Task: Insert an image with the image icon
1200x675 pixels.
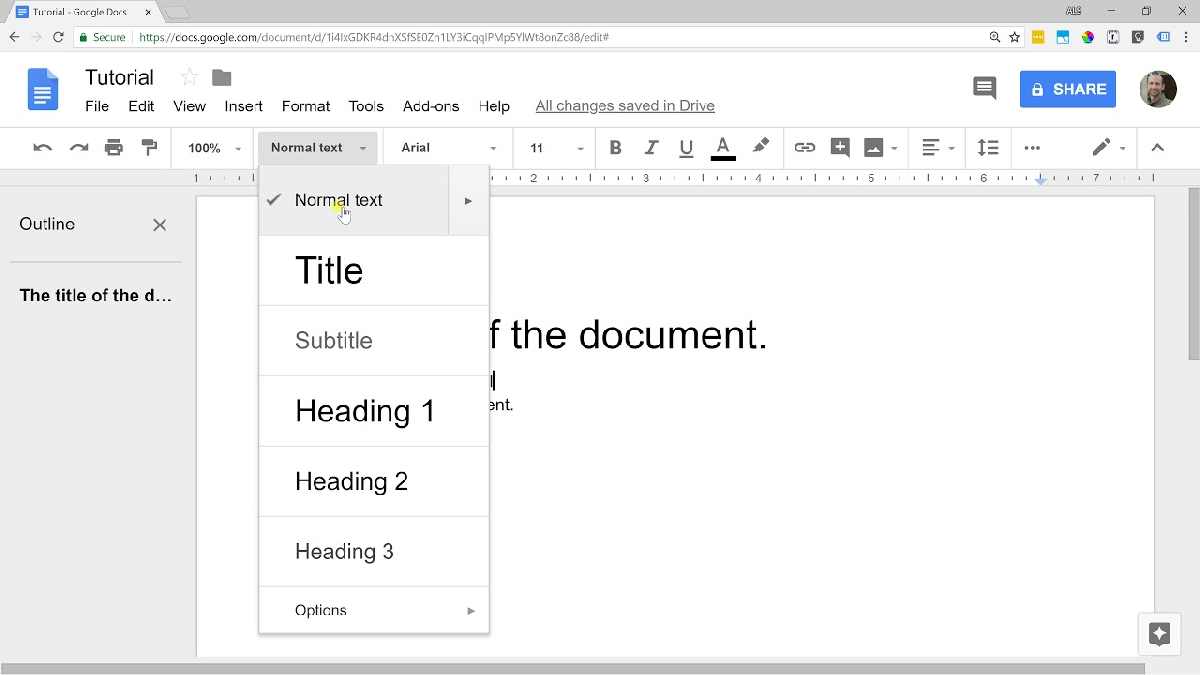Action: click(x=874, y=148)
